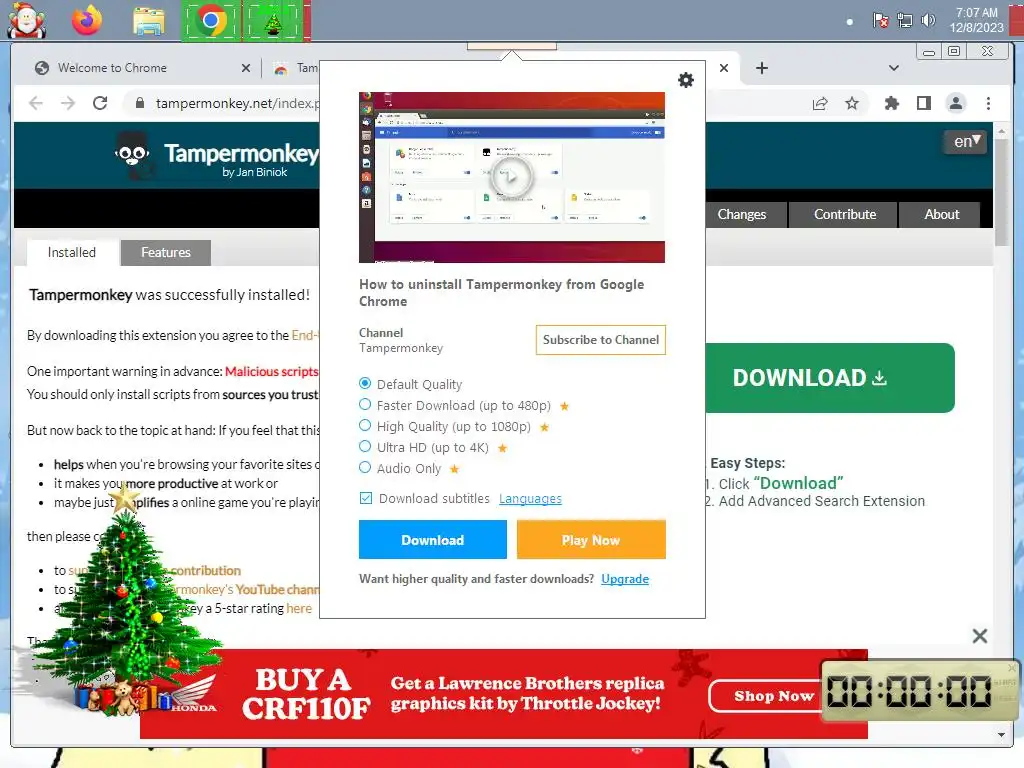1024x768 pixels.
Task: Toggle Download subtitles checkbox
Action: pyautogui.click(x=366, y=498)
